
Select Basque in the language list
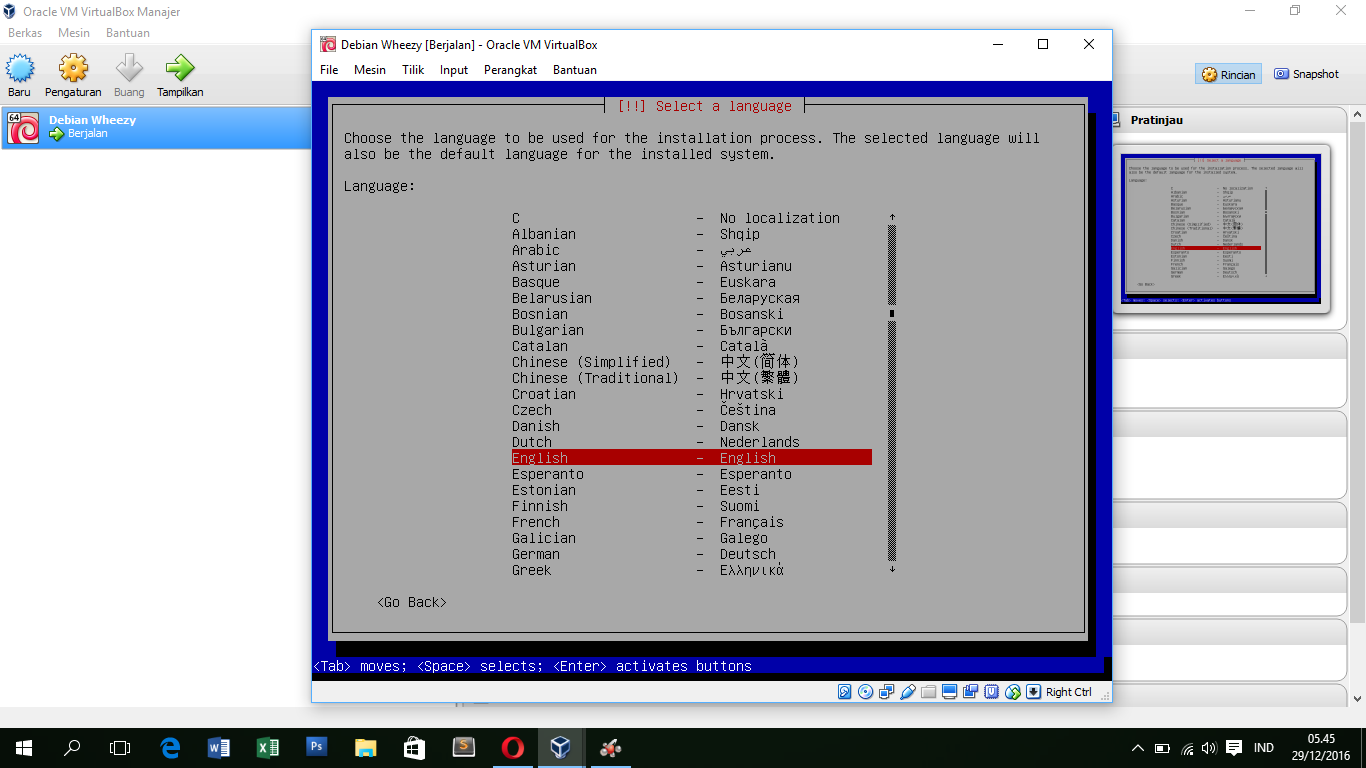pyautogui.click(x=692, y=282)
